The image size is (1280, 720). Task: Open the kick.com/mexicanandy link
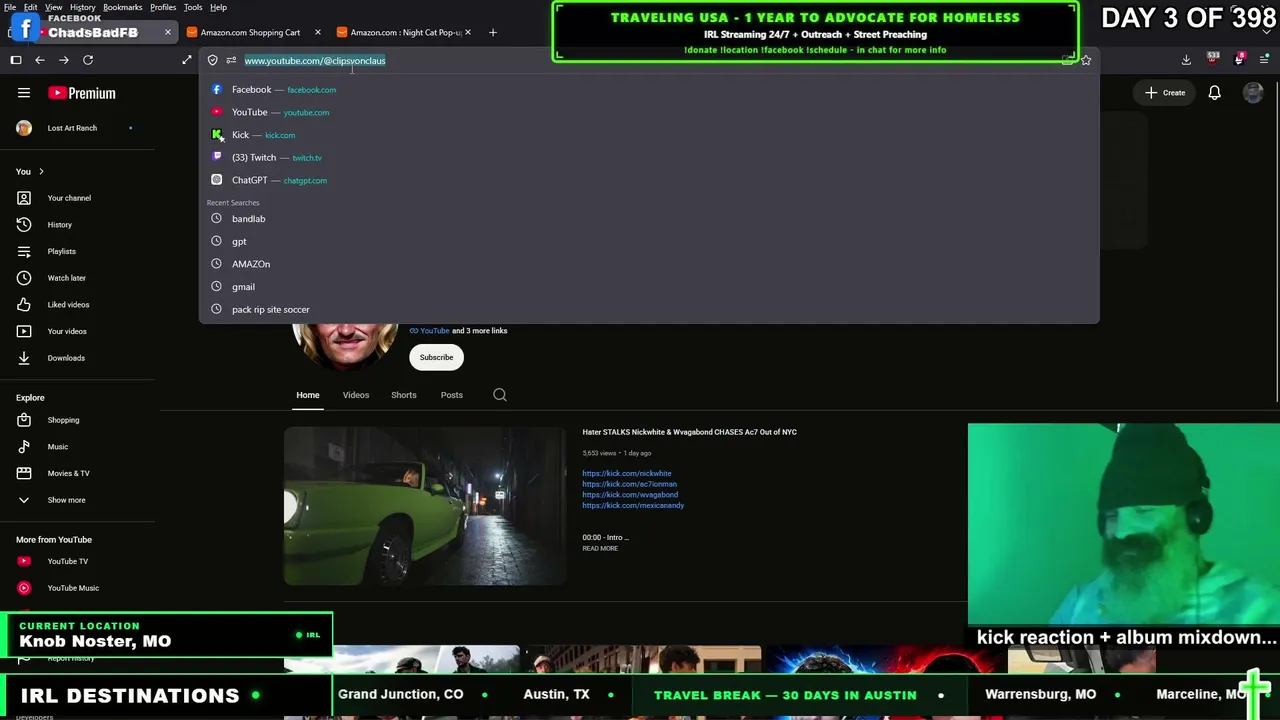tap(633, 505)
